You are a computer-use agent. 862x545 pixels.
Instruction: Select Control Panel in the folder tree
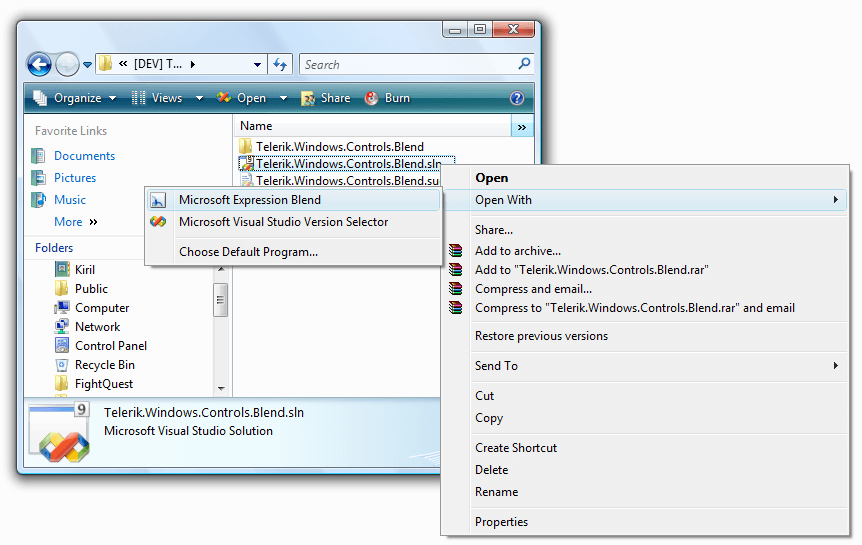click(111, 346)
